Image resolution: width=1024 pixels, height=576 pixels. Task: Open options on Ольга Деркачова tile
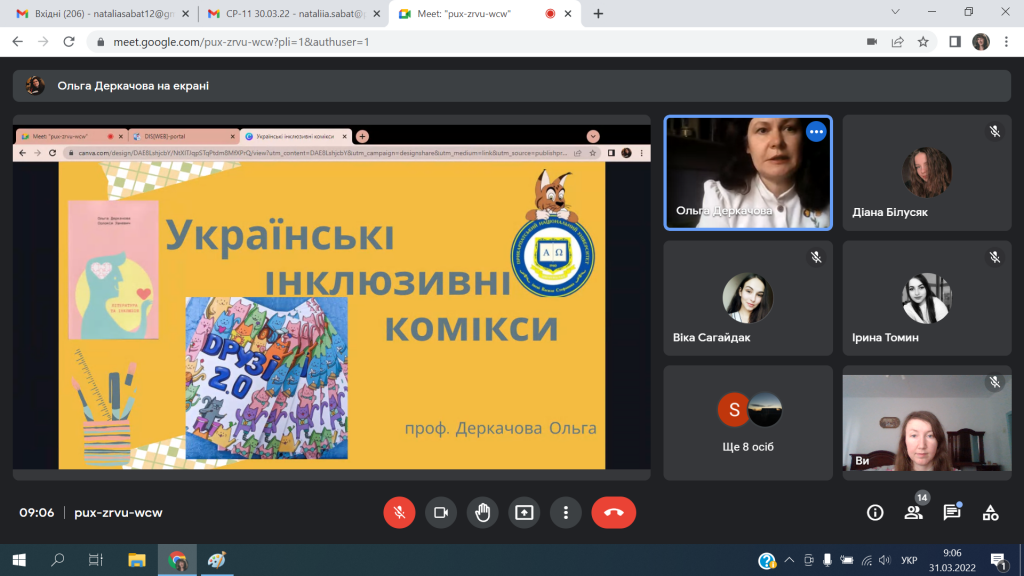point(816,131)
